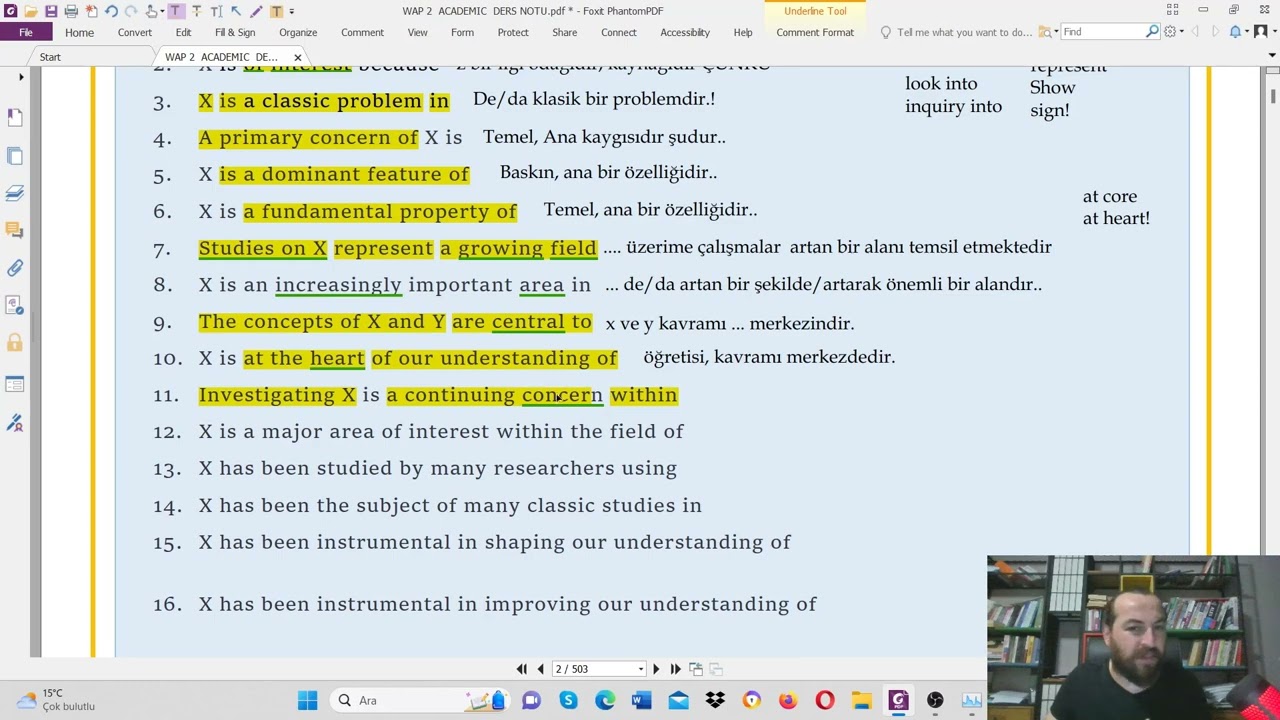The width and height of the screenshot is (1280, 720).
Task: Undo the last action
Action: pyautogui.click(x=111, y=11)
